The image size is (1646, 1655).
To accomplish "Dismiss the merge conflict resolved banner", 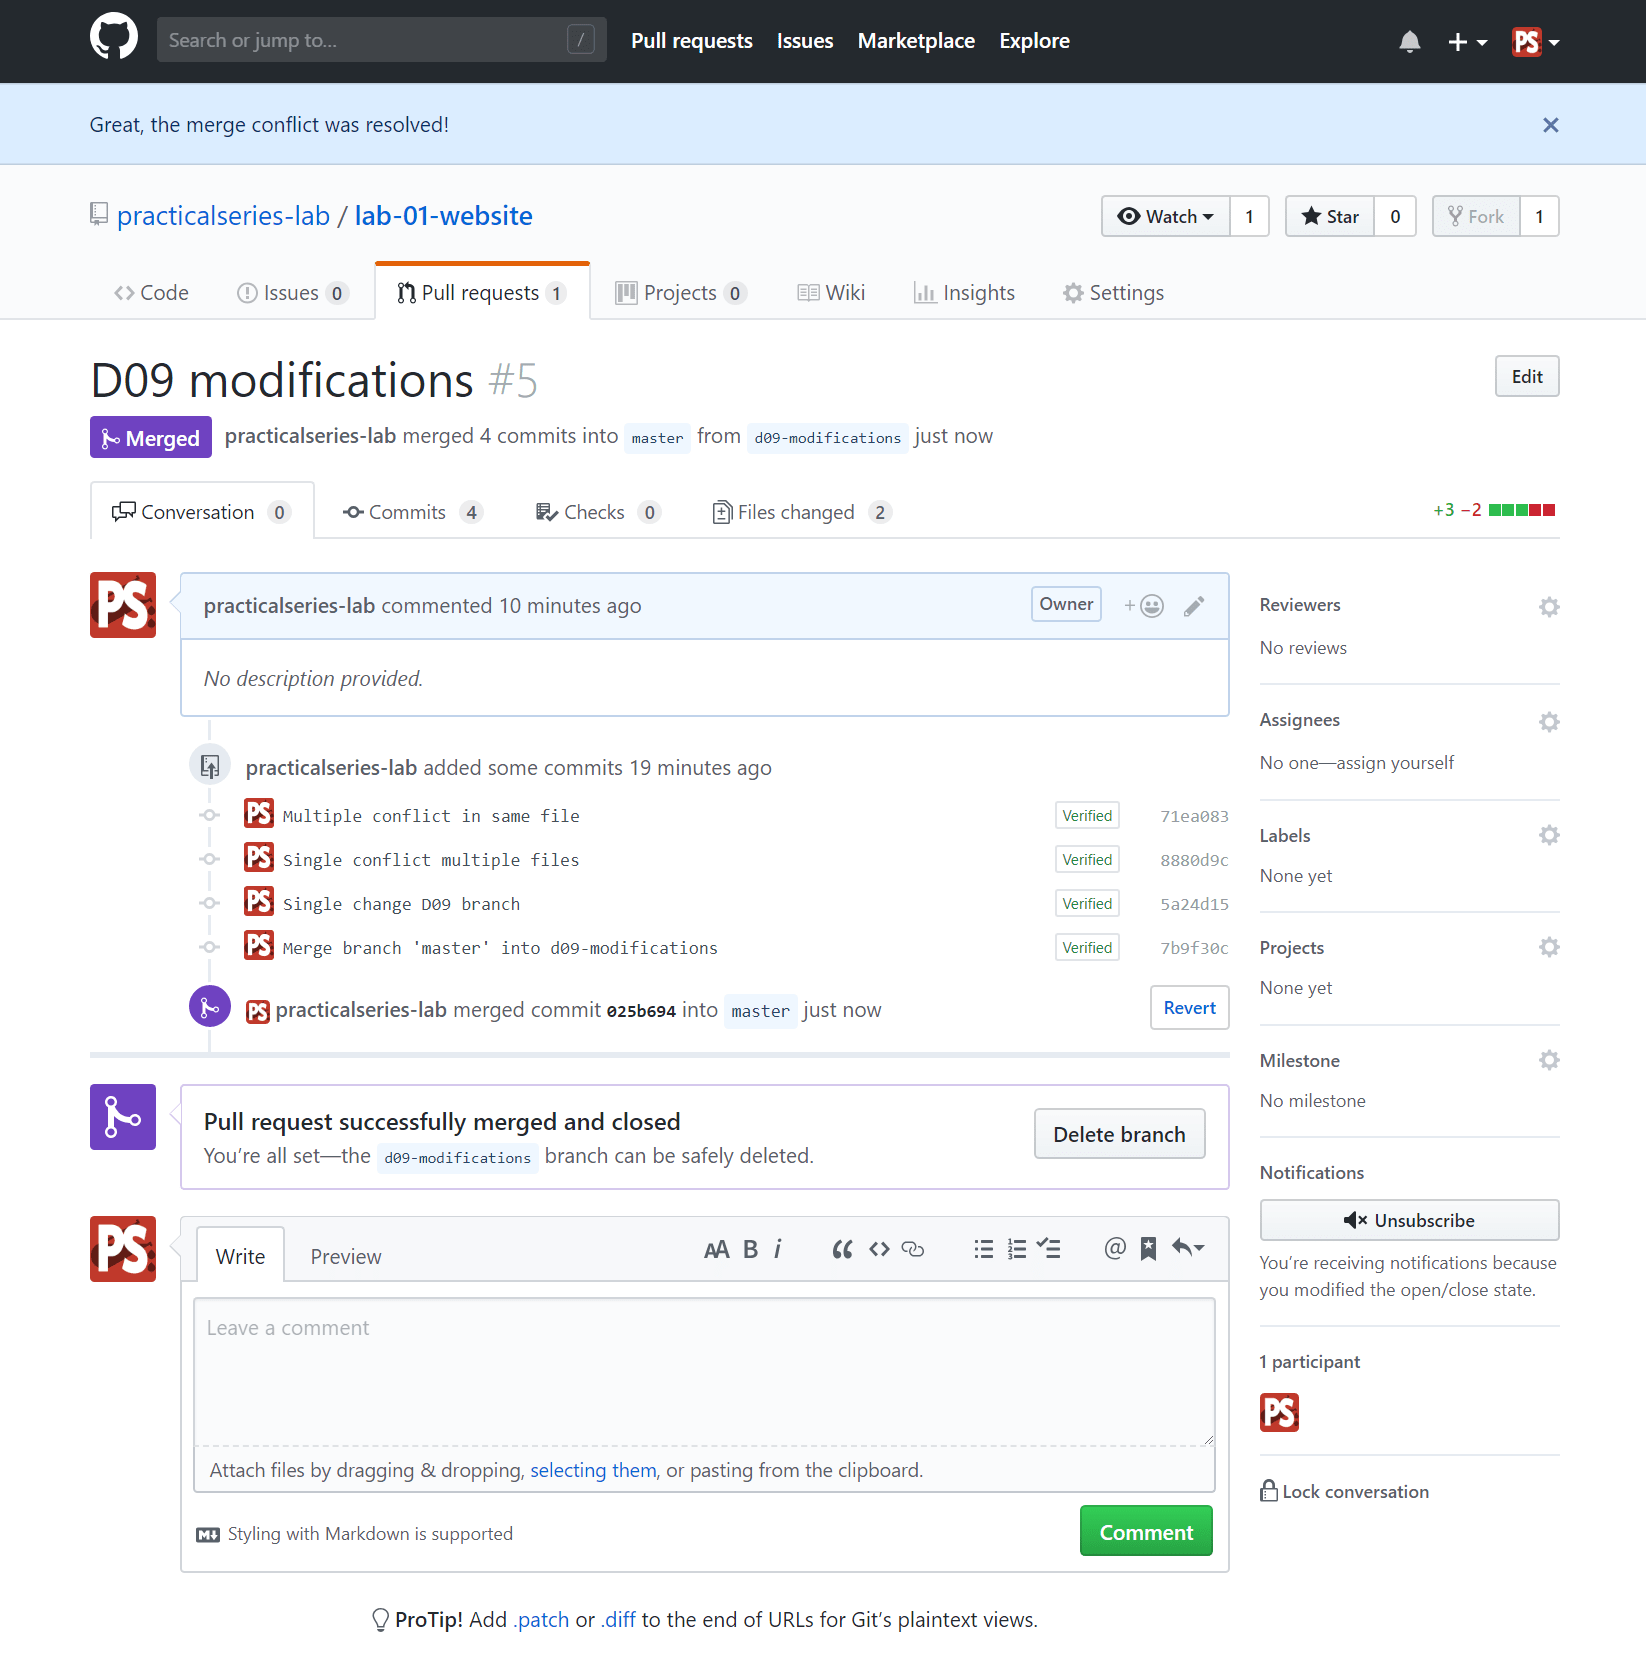I will 1550,125.
